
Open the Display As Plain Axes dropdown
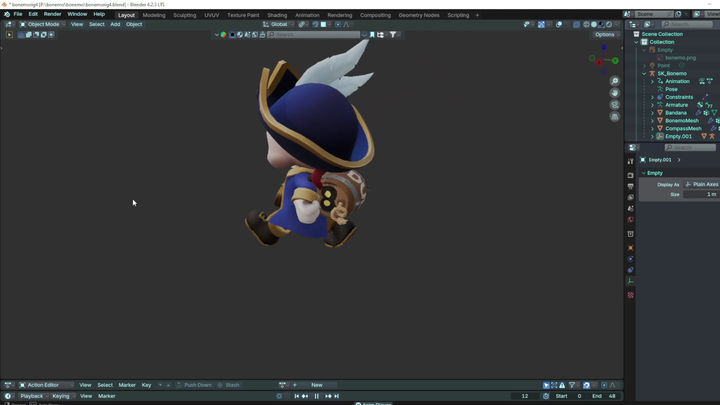[x=702, y=184]
